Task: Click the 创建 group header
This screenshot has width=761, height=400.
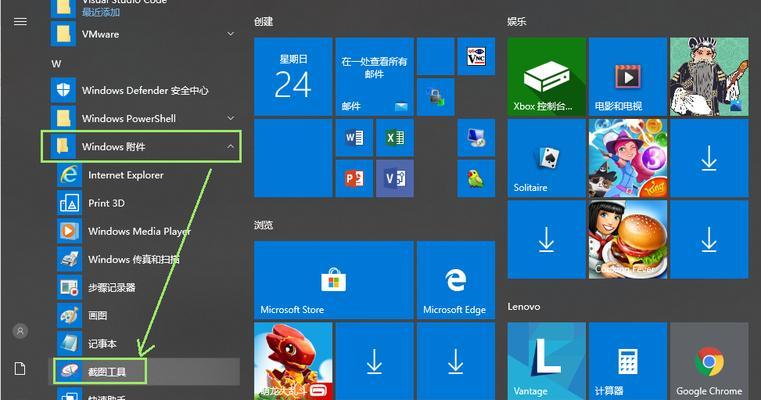Action: click(x=264, y=21)
